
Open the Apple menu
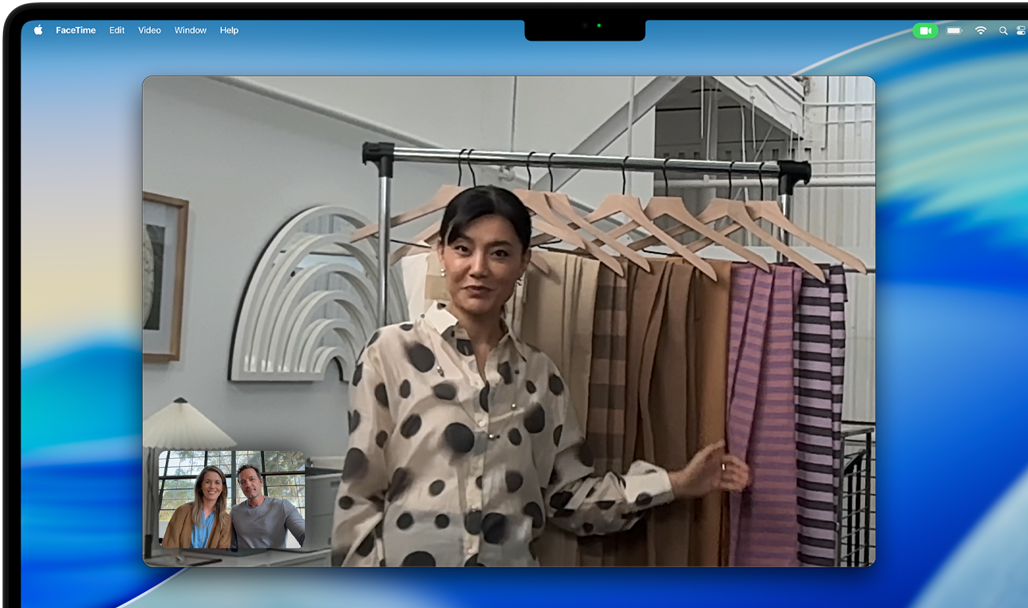(38, 30)
